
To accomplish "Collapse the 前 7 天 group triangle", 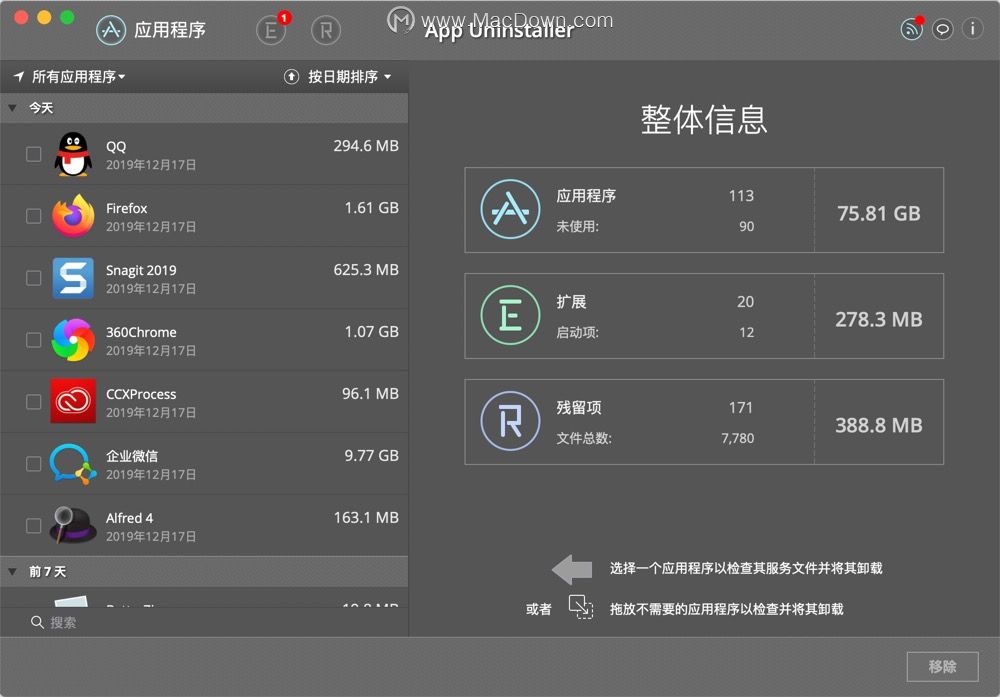I will point(12,571).
